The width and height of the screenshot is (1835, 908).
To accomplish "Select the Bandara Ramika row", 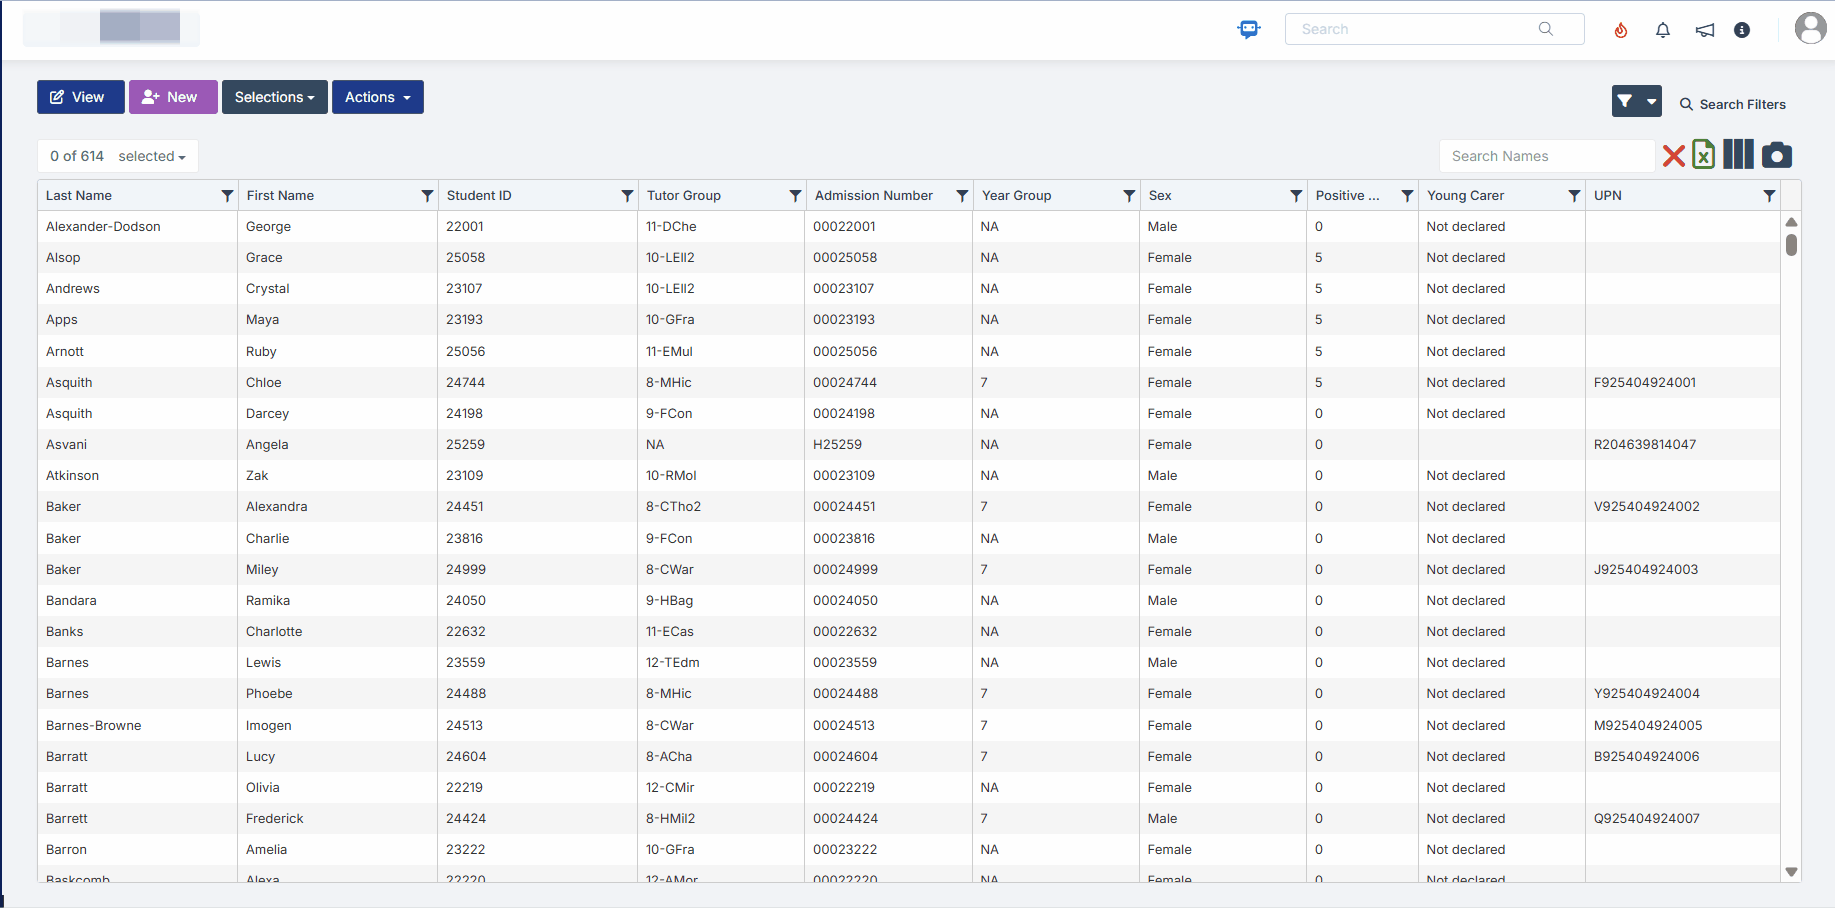I will pos(909,601).
